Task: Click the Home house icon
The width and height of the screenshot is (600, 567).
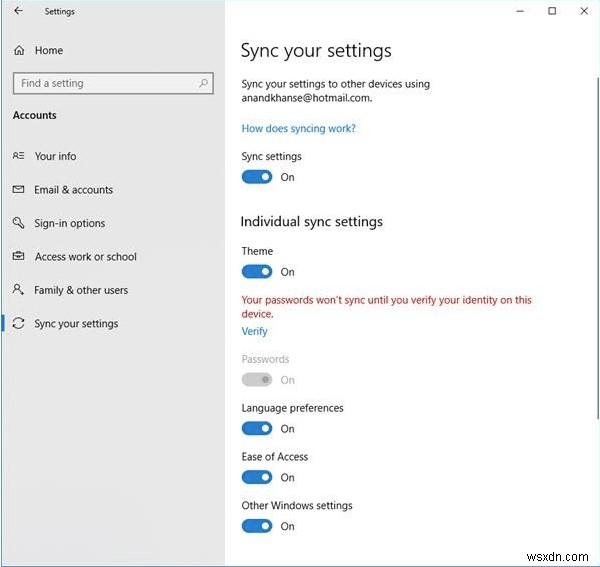Action: click(19, 50)
